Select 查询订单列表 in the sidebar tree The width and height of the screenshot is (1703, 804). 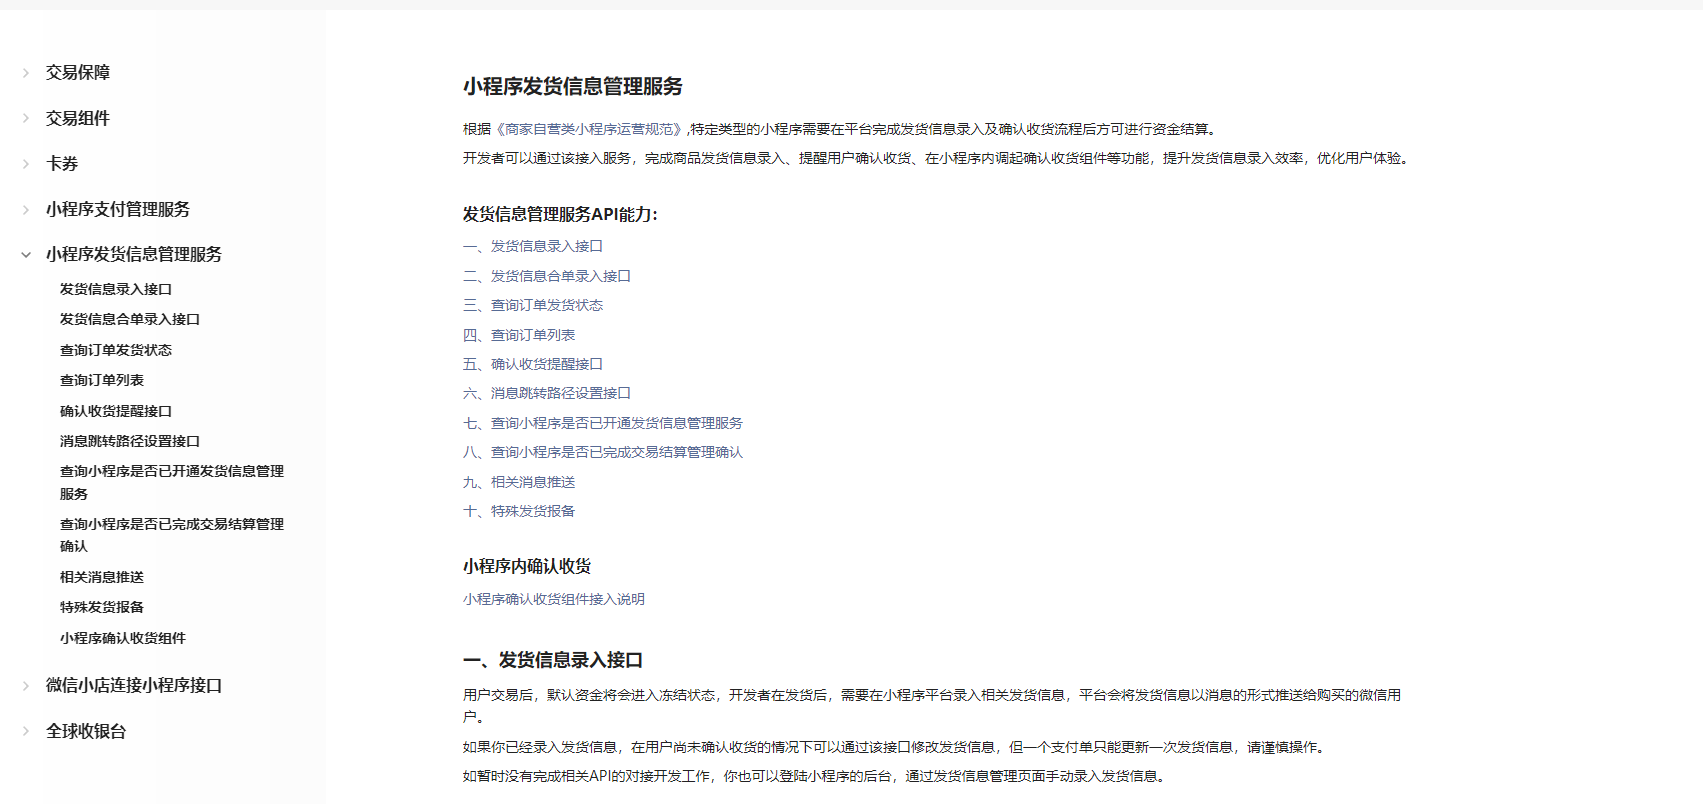tap(102, 380)
